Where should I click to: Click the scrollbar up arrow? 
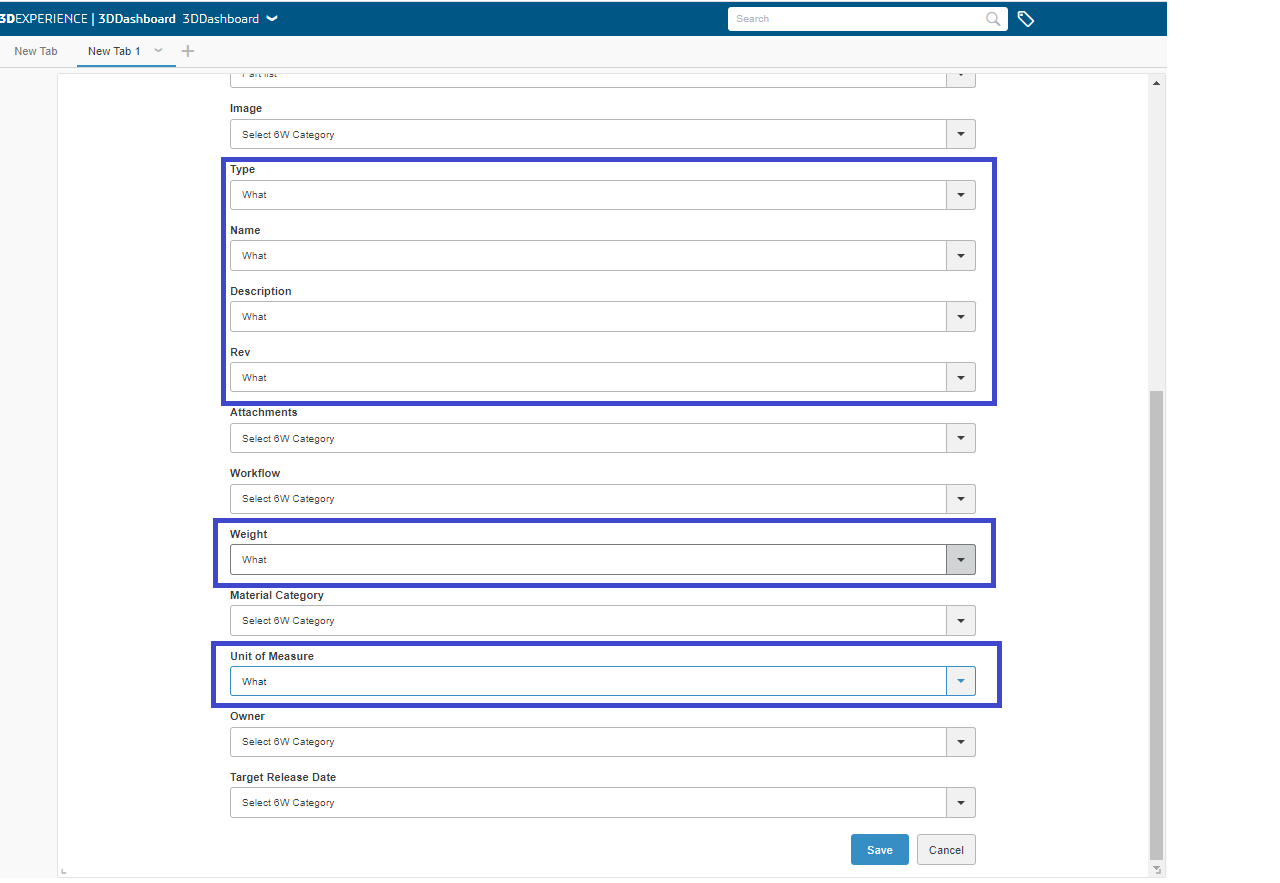tap(1157, 83)
